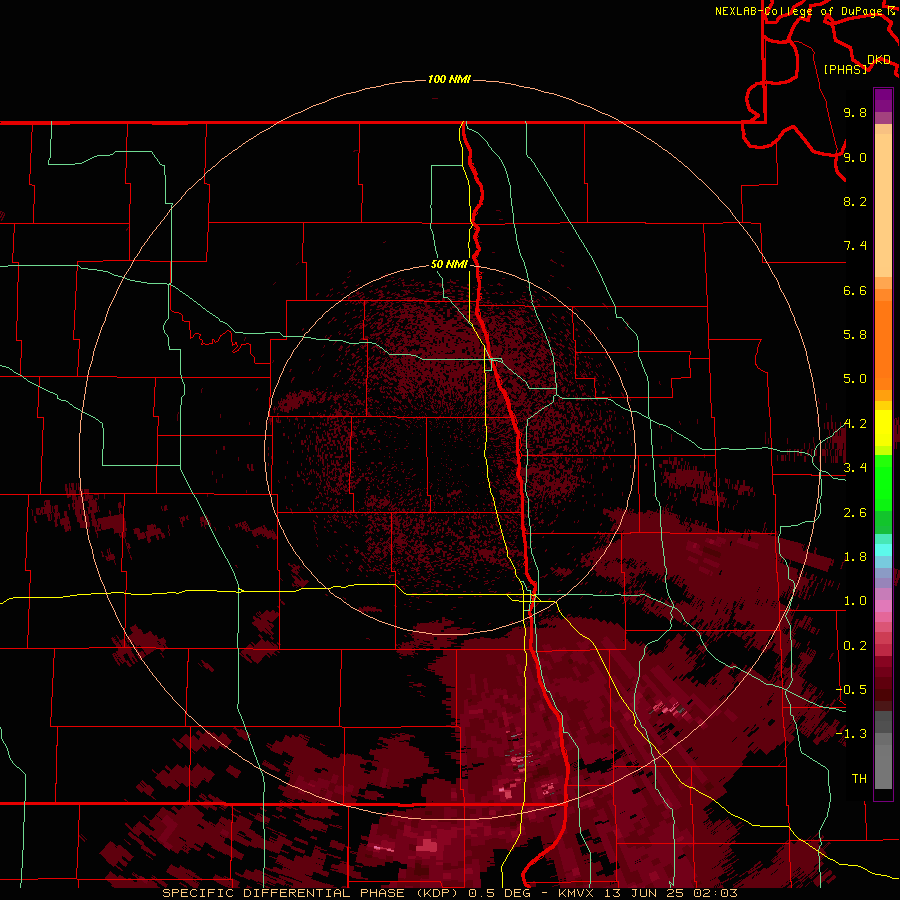Click the 6.6 value on the scale

point(855,290)
